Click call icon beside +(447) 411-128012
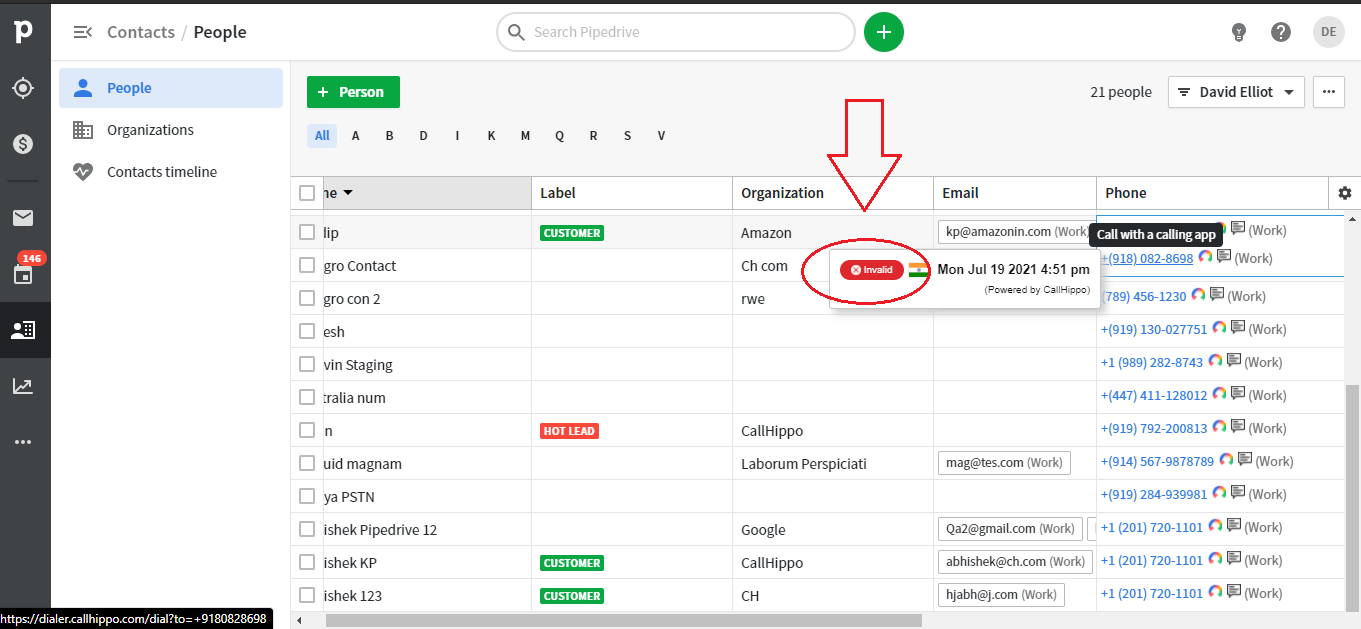The image size is (1361, 629). (x=1219, y=394)
